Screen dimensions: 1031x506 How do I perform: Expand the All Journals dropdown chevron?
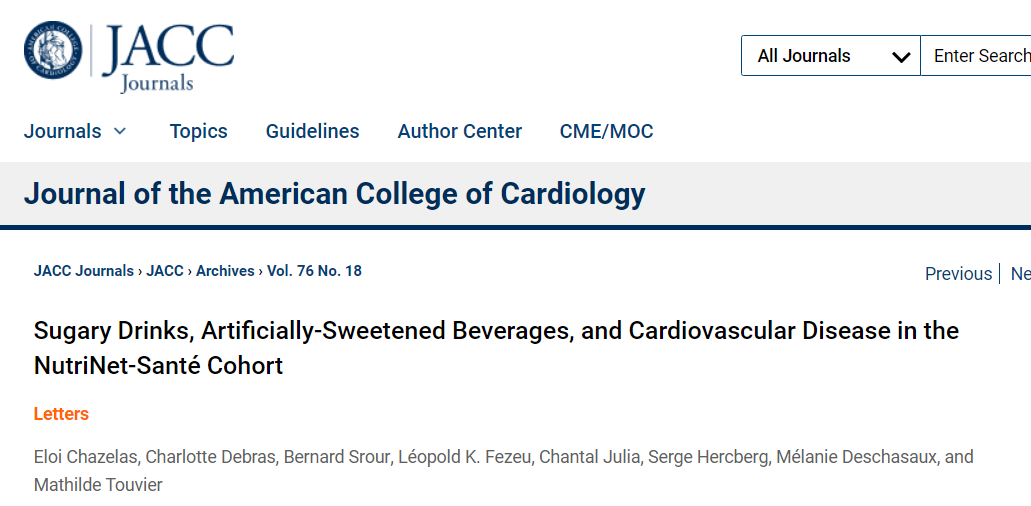(x=901, y=57)
